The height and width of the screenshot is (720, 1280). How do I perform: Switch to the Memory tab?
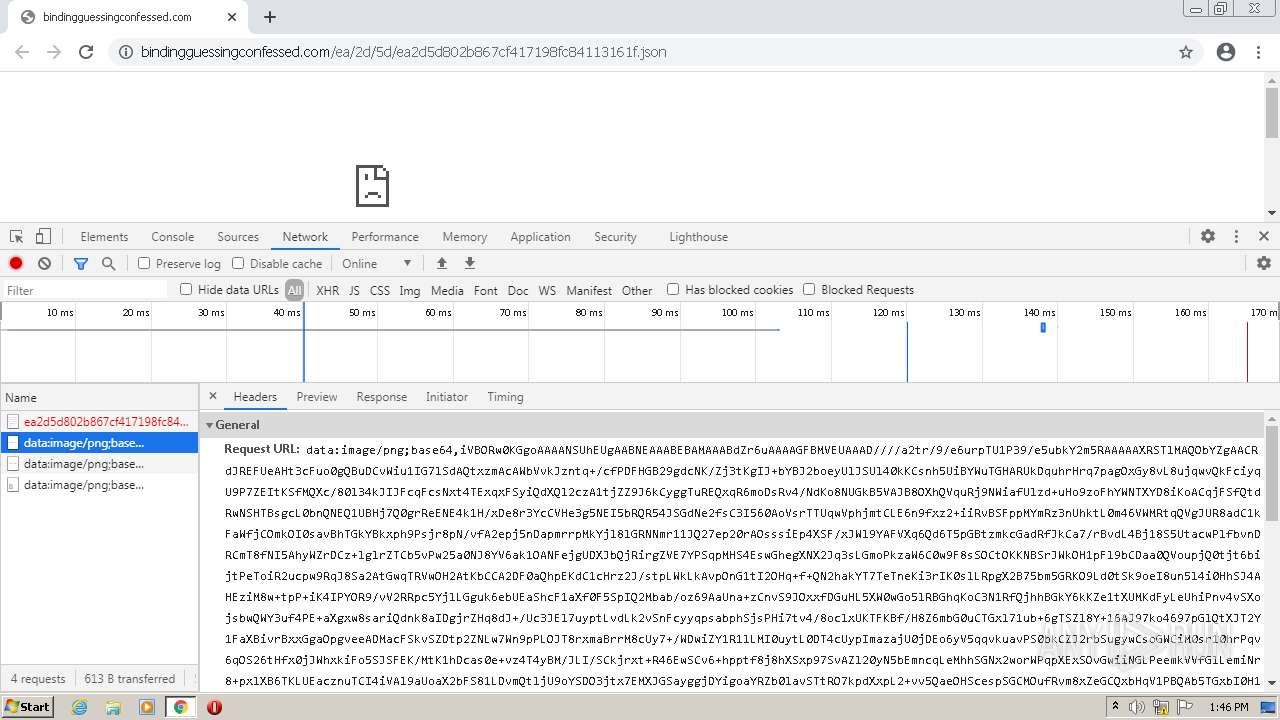[465, 237]
